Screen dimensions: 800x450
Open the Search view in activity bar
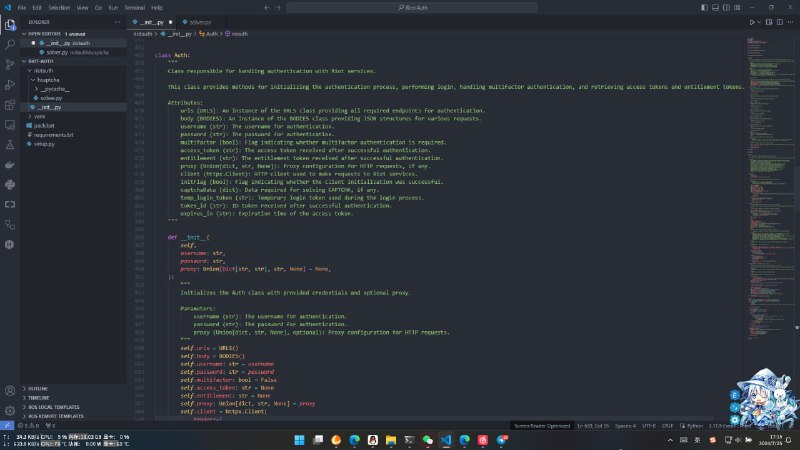coord(10,44)
